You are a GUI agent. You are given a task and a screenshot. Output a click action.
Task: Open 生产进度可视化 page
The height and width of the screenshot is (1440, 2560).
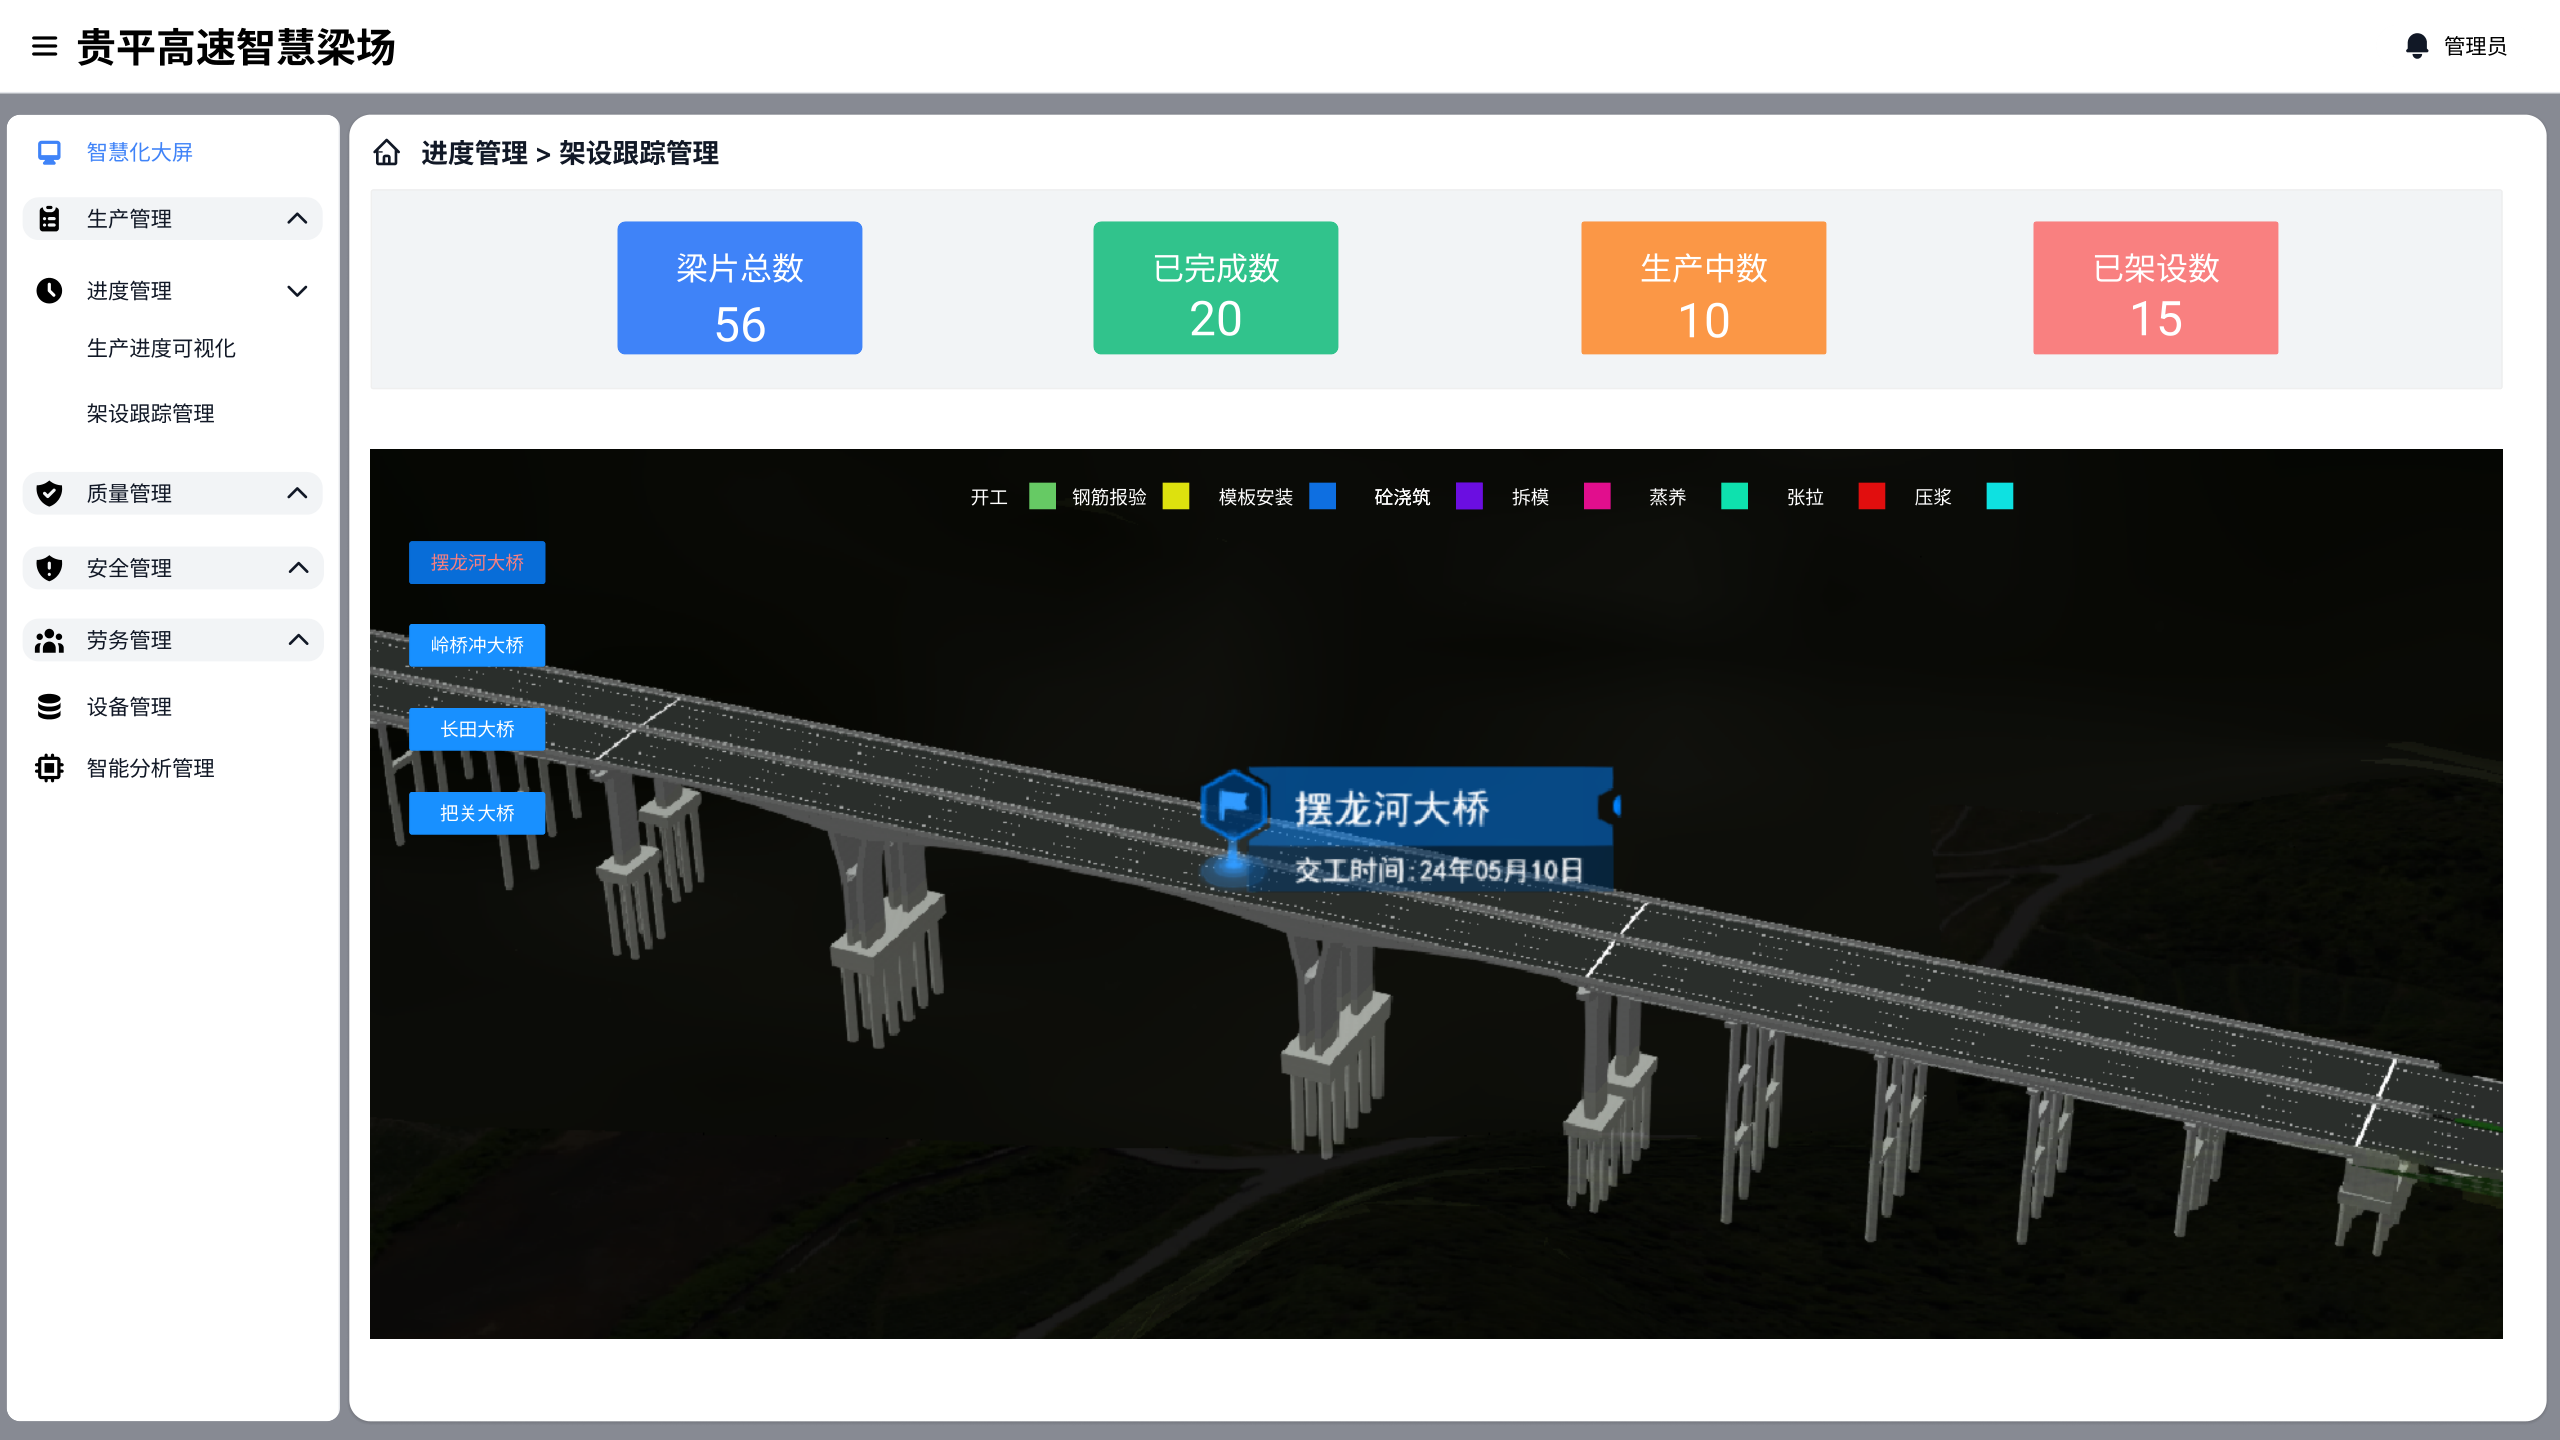[161, 349]
